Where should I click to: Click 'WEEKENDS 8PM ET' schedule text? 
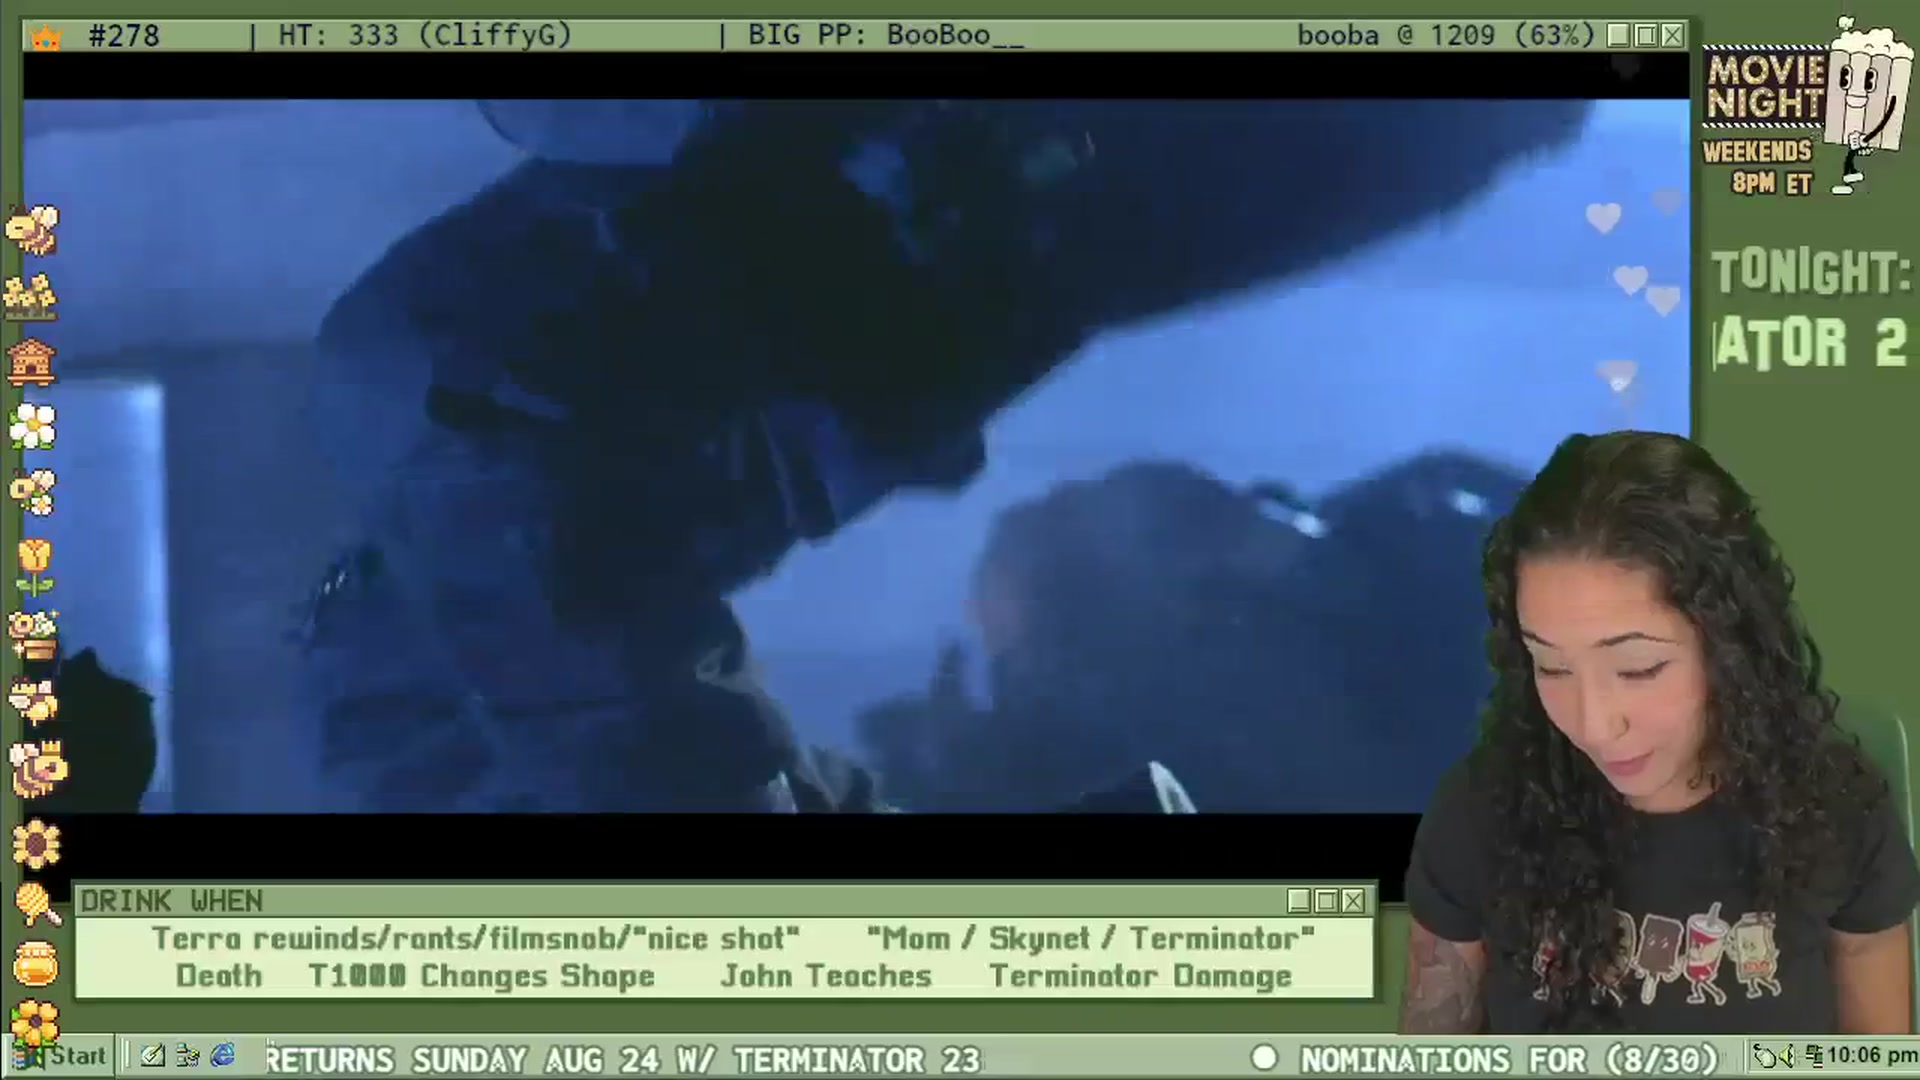[1758, 167]
